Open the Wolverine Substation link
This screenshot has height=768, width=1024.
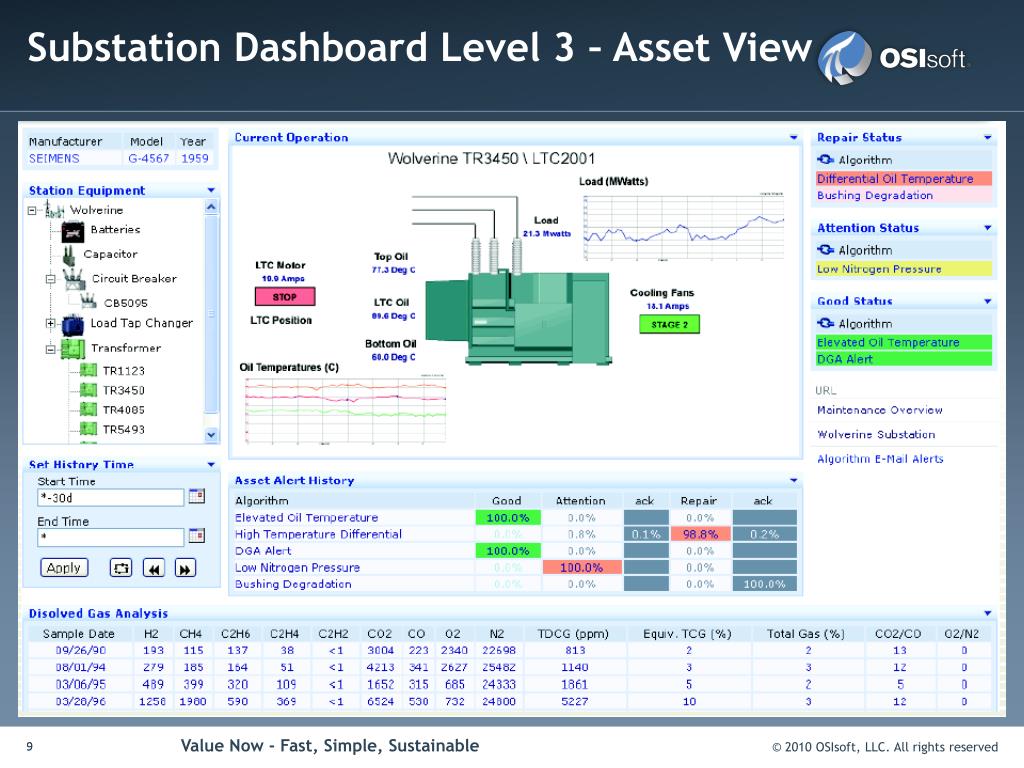(876, 434)
